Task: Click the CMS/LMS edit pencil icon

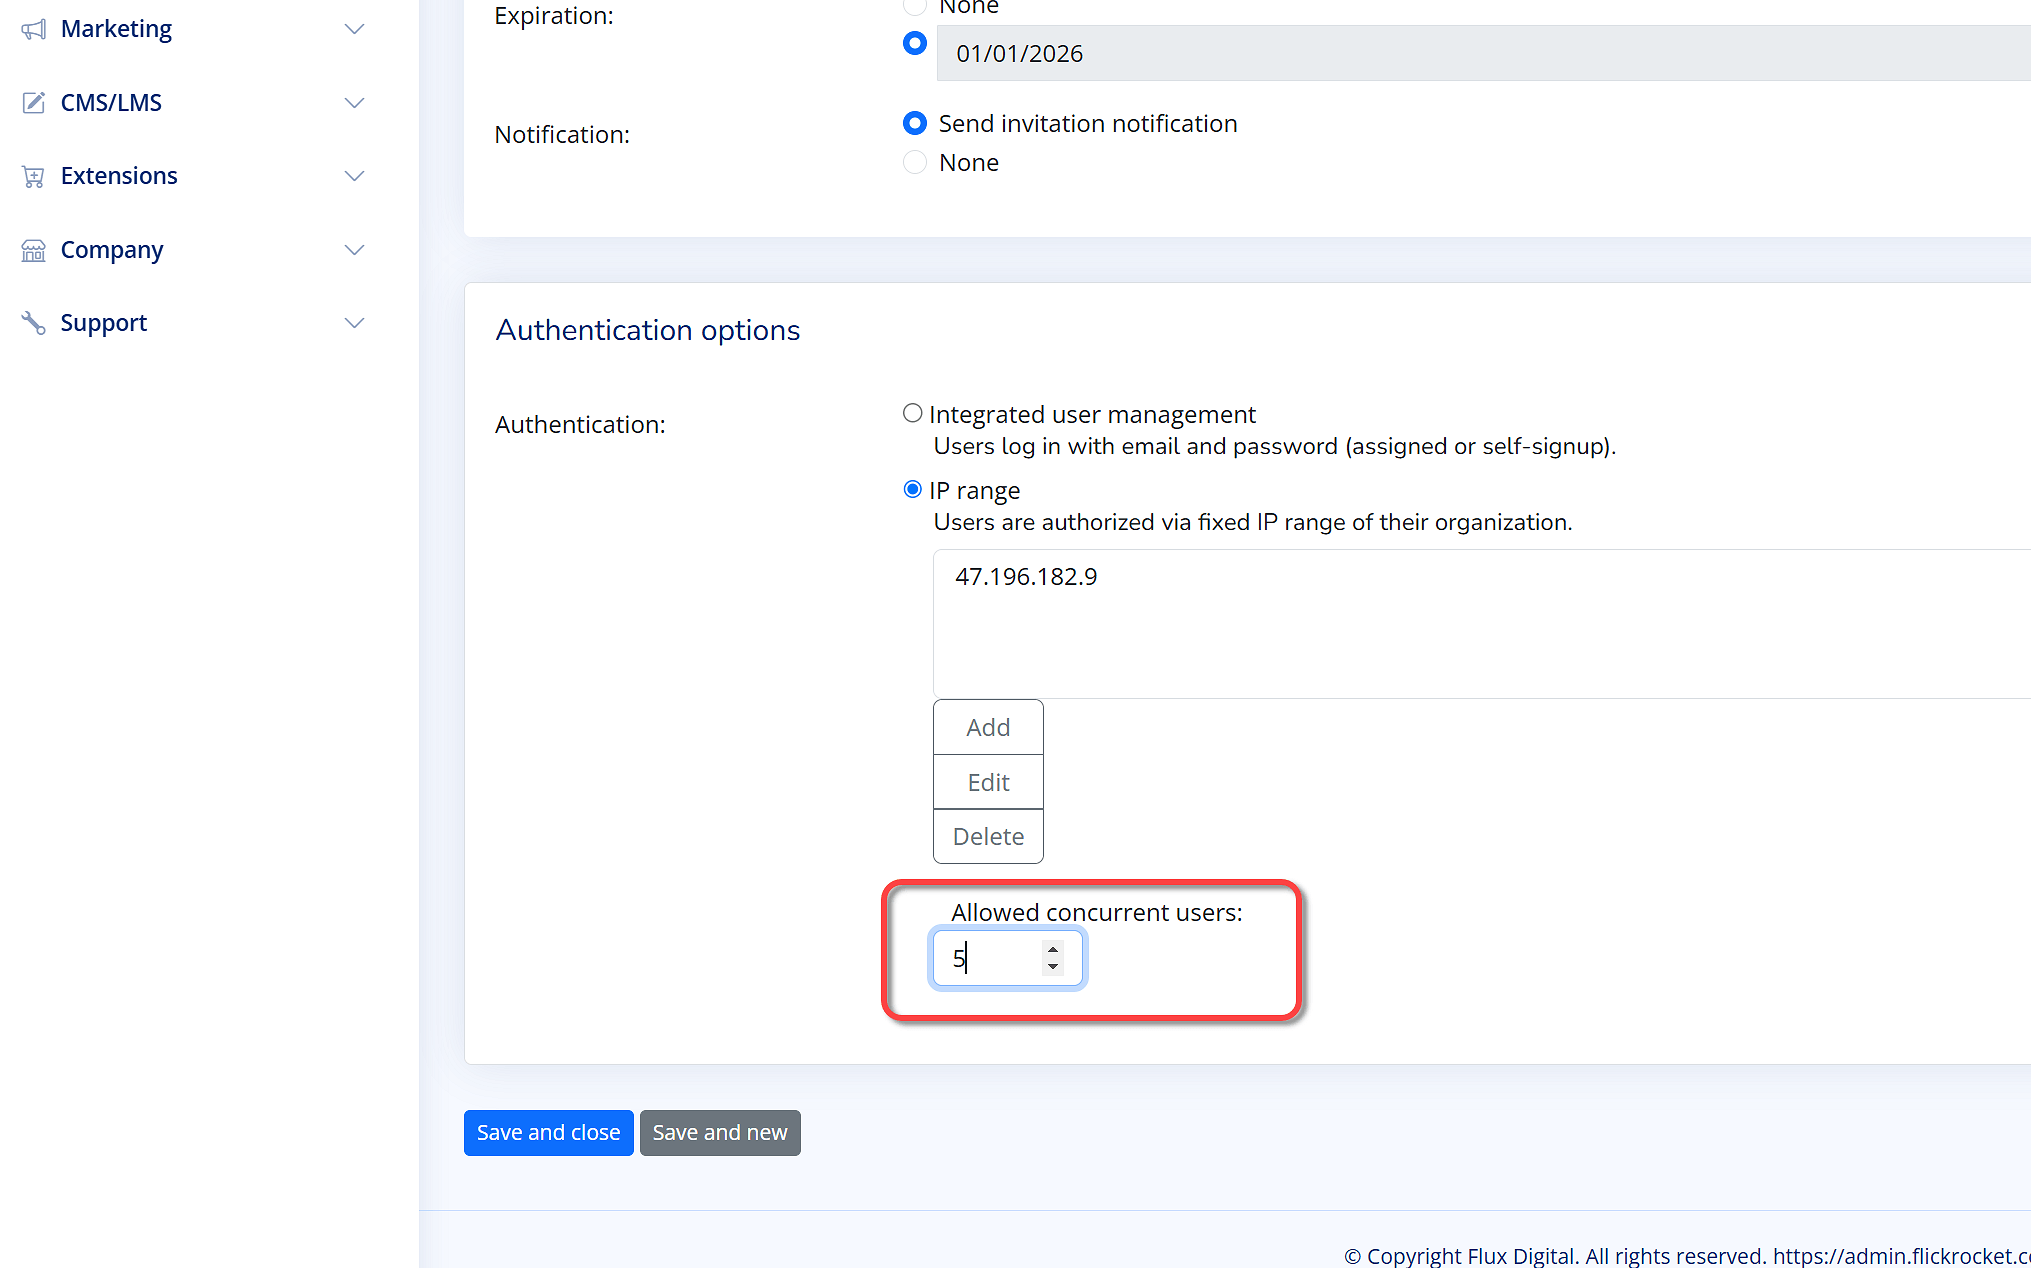Action: (x=34, y=103)
